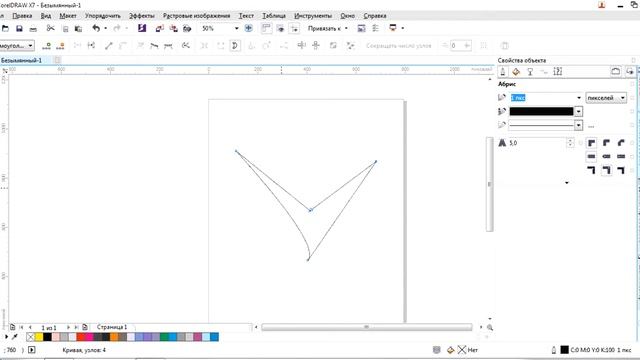Image resolution: width=640 pixels, height=360 pixels.
Task: Open the Текст menu
Action: [246, 16]
